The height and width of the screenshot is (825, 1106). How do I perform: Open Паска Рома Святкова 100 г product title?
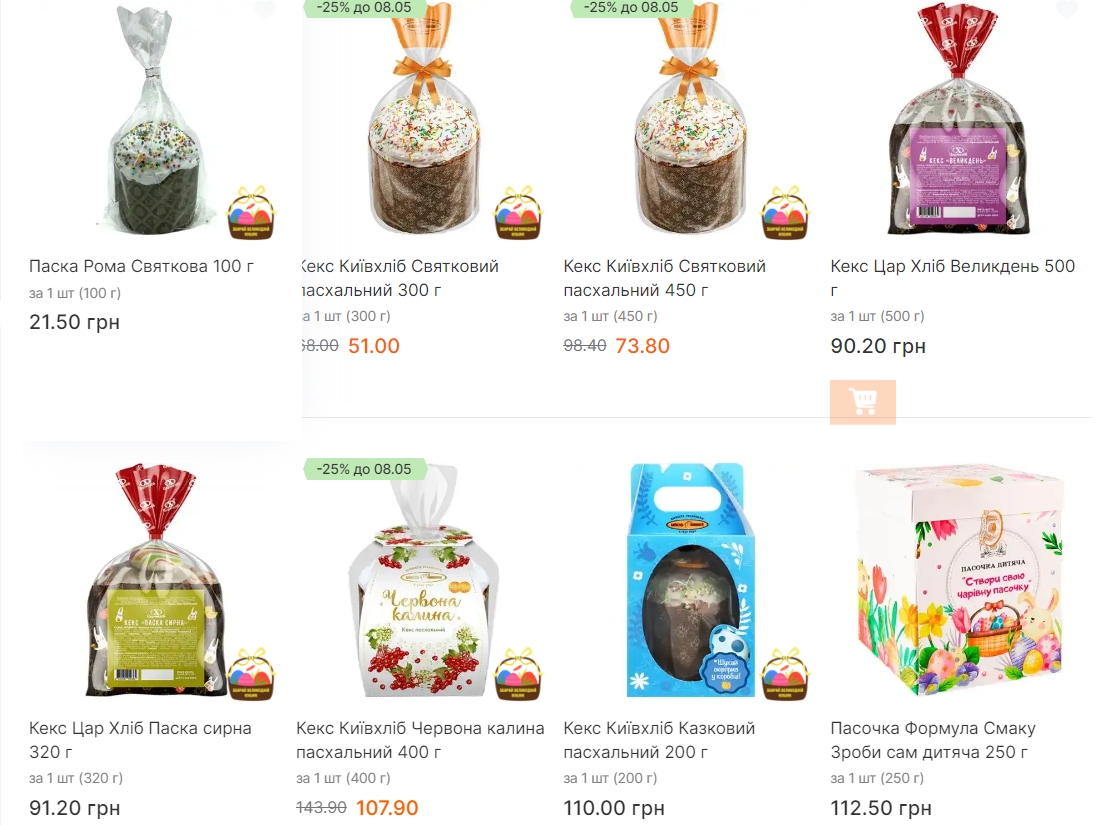pos(141,267)
